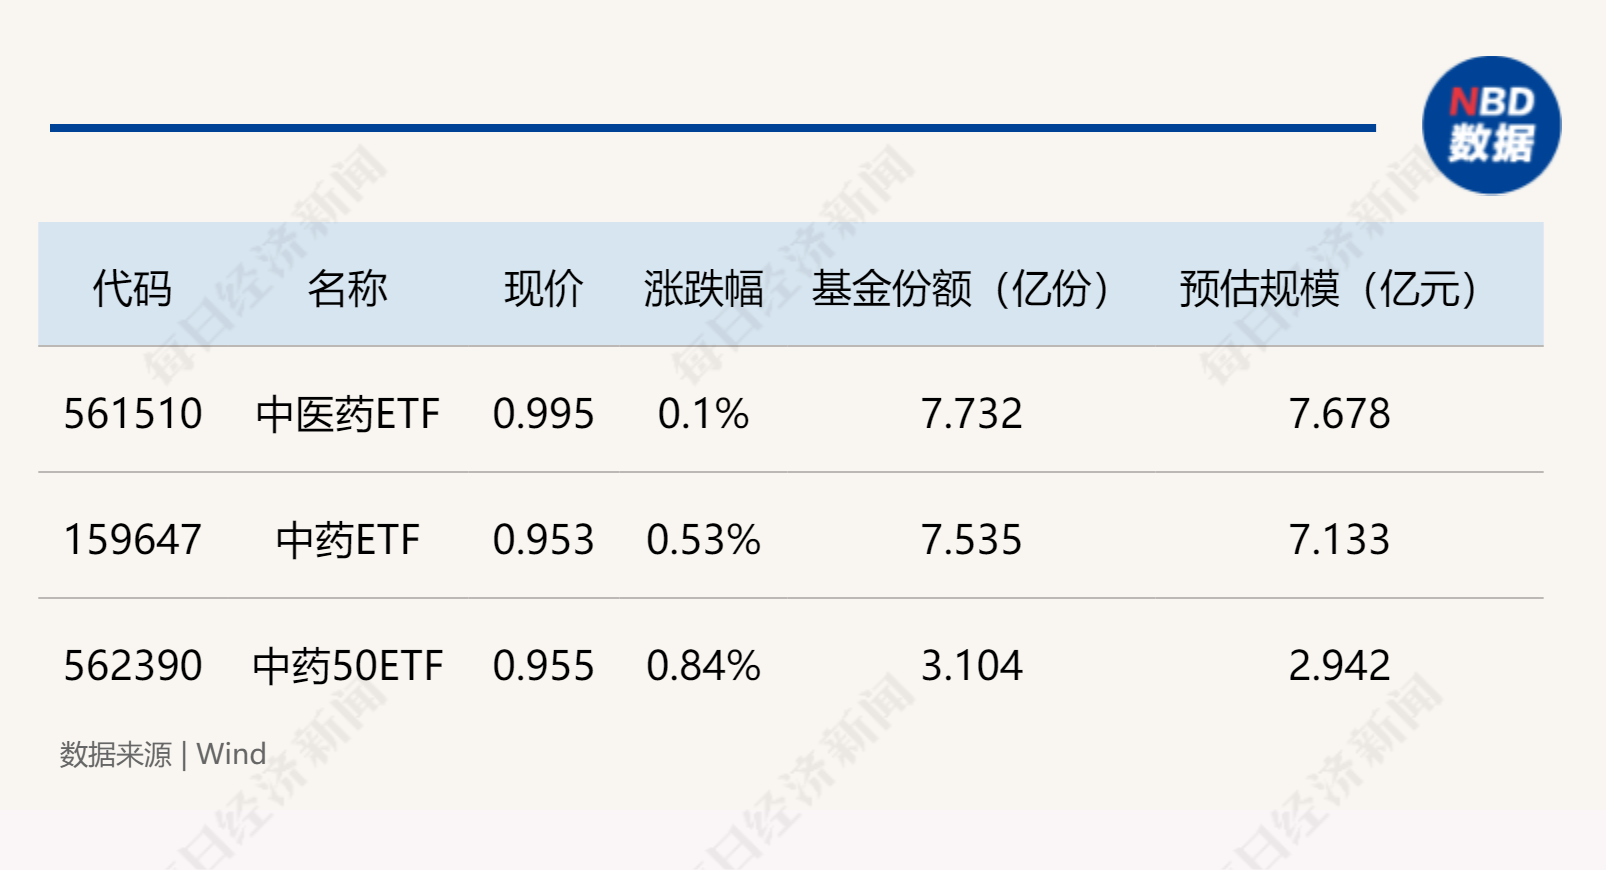Click the 数据来源 | Wind source note
The height and width of the screenshot is (870, 1606).
click(163, 754)
